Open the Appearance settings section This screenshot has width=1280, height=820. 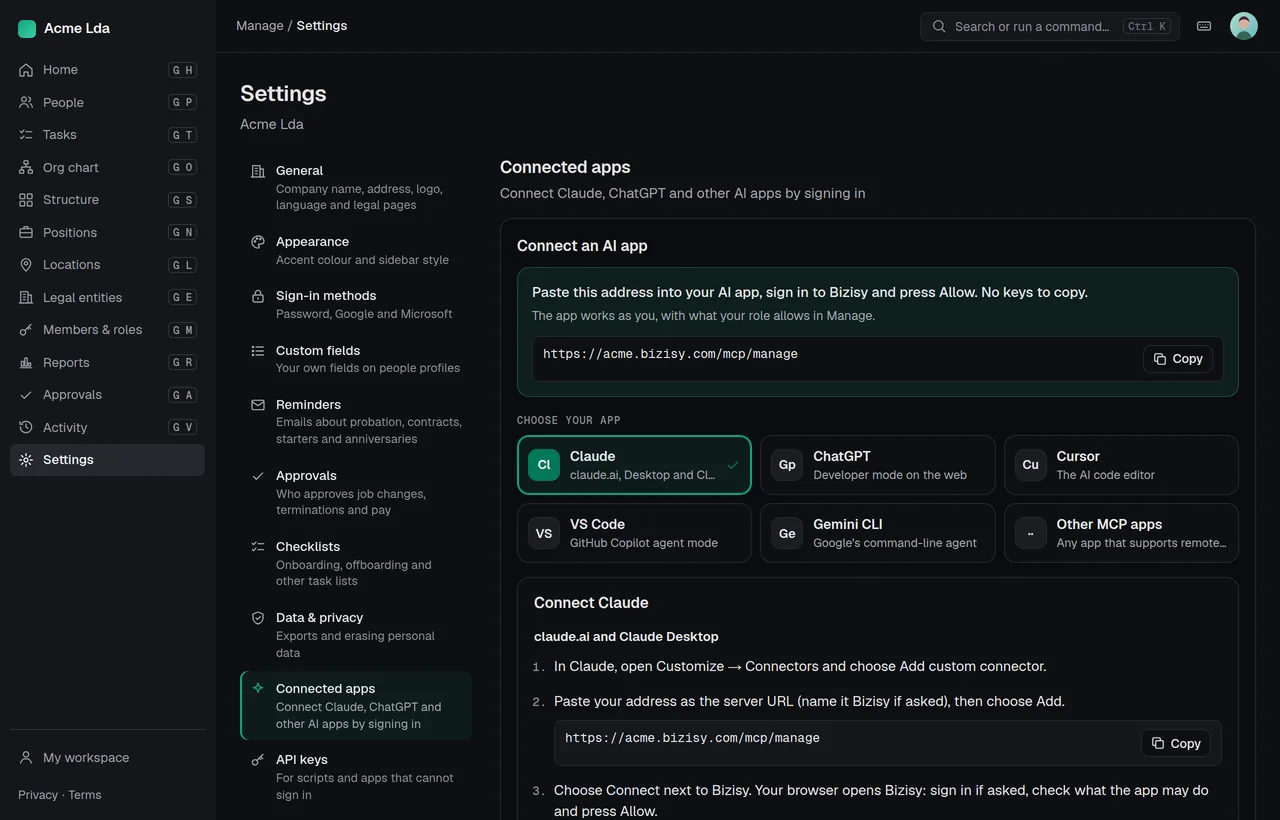[x=356, y=250]
